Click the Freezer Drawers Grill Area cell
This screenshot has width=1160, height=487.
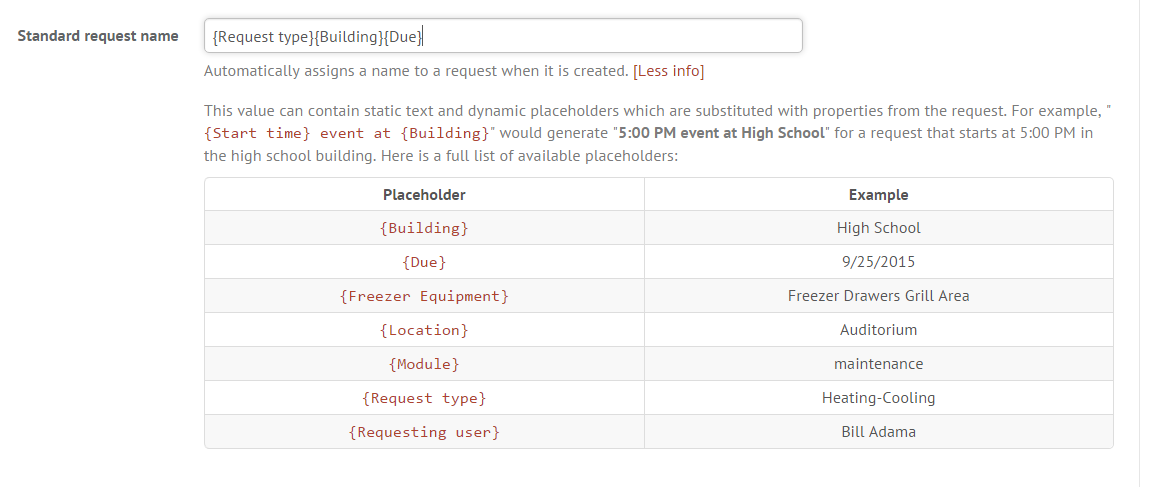coord(878,296)
